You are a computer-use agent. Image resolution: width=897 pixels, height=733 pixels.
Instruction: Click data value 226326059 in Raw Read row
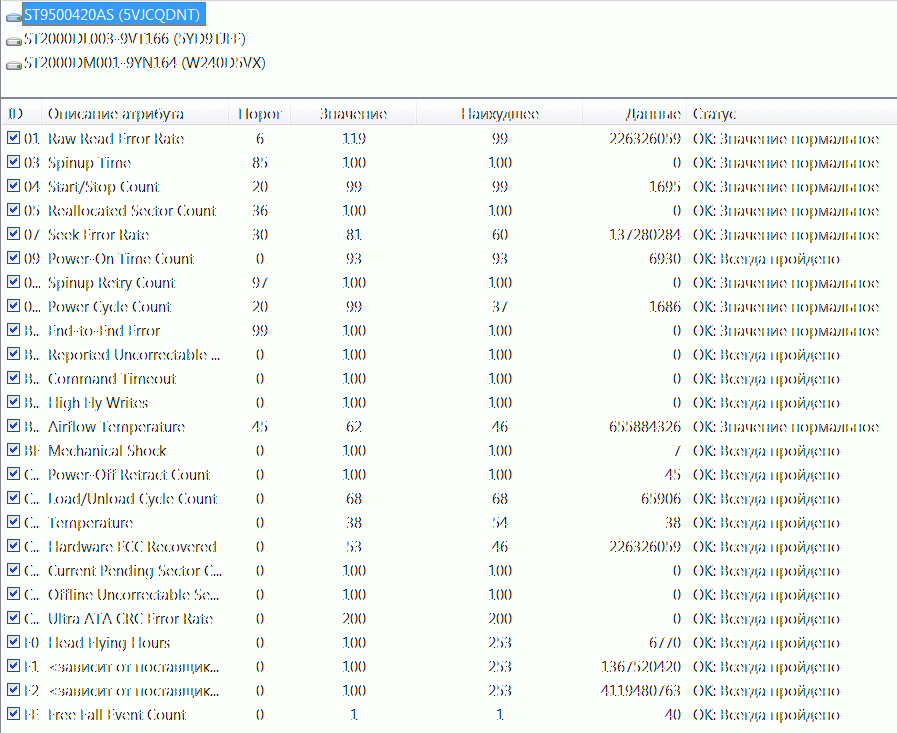pyautogui.click(x=645, y=138)
